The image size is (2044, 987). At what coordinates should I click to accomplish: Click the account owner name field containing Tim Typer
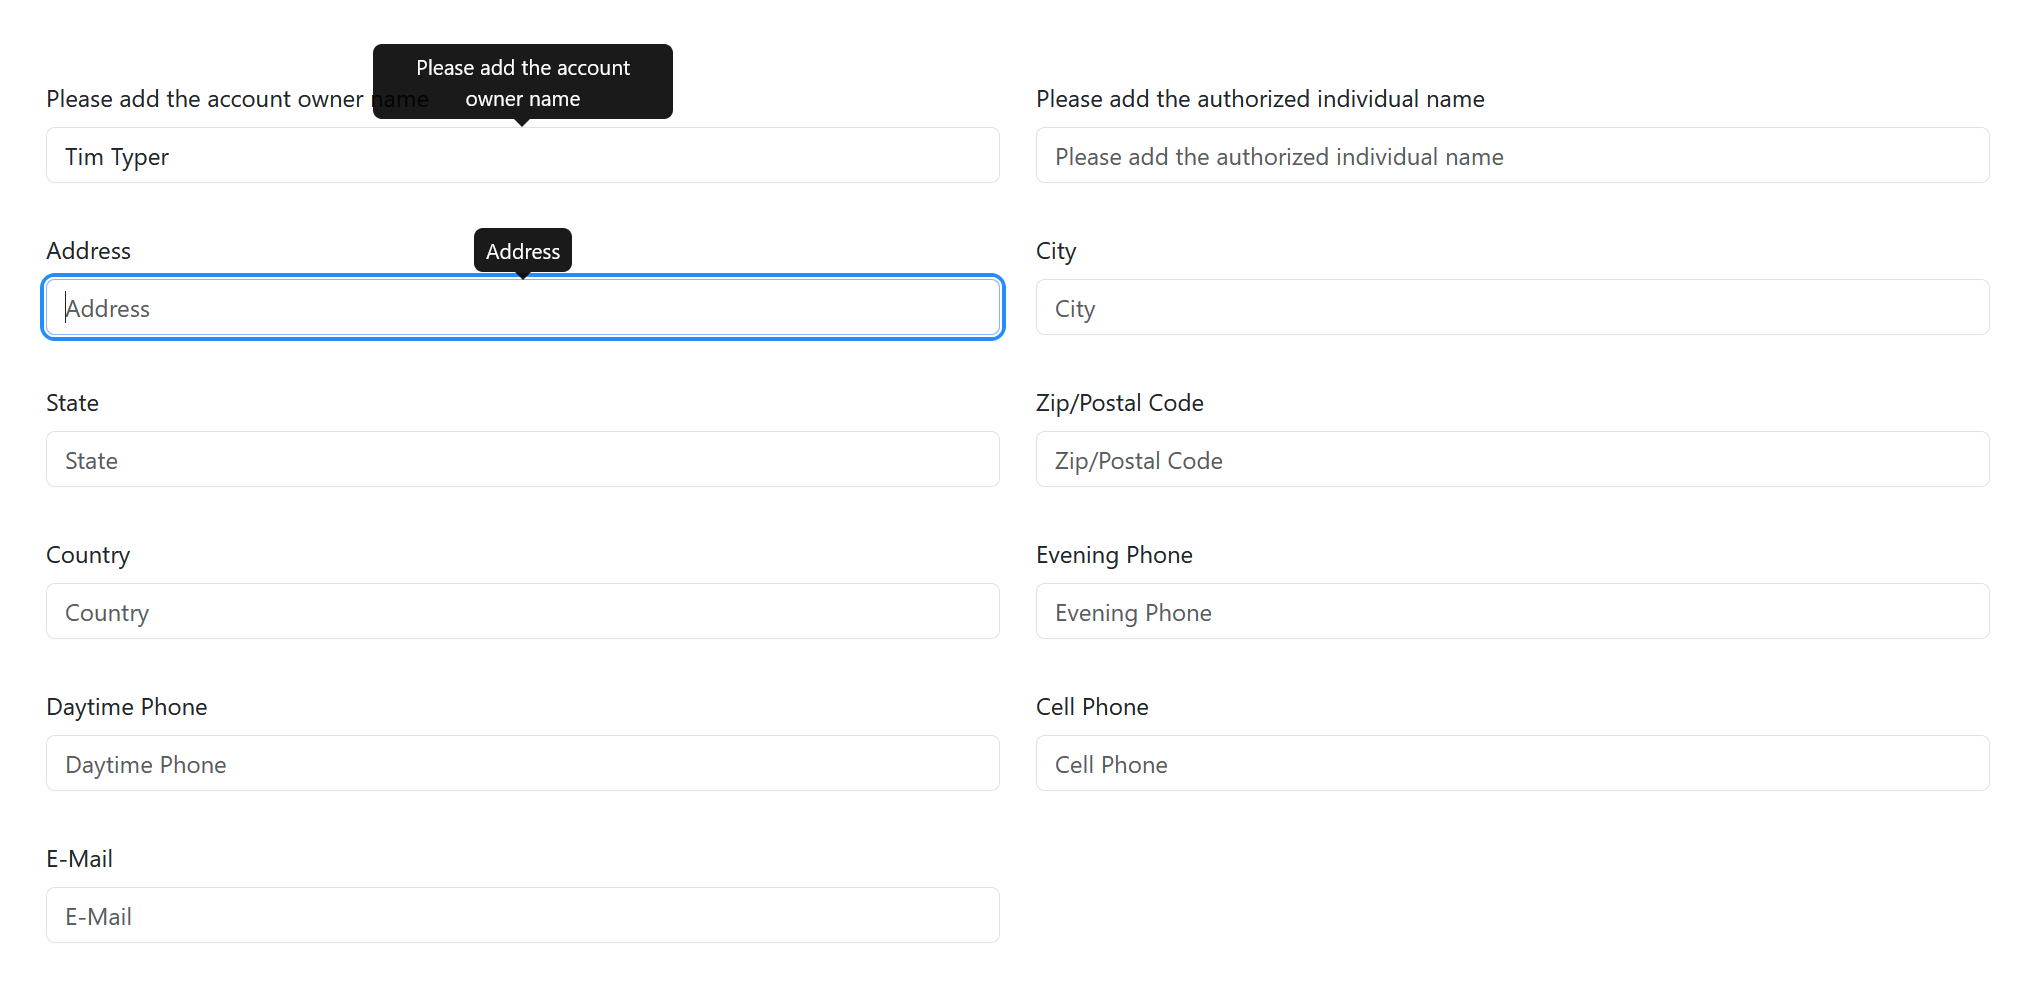tap(522, 156)
